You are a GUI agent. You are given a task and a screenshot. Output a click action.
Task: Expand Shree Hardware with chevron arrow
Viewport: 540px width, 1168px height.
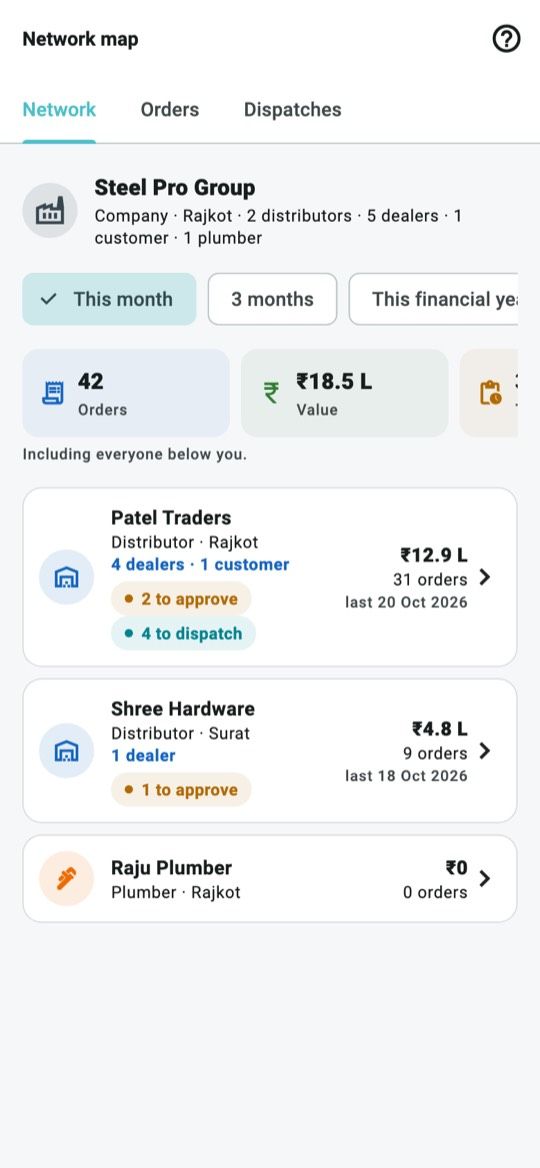[485, 751]
